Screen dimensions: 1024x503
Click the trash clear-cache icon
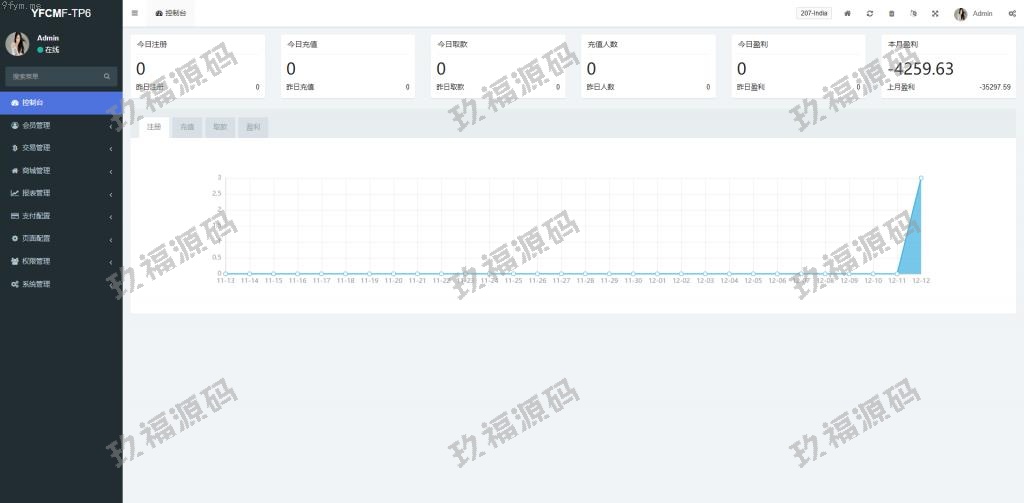click(x=891, y=13)
